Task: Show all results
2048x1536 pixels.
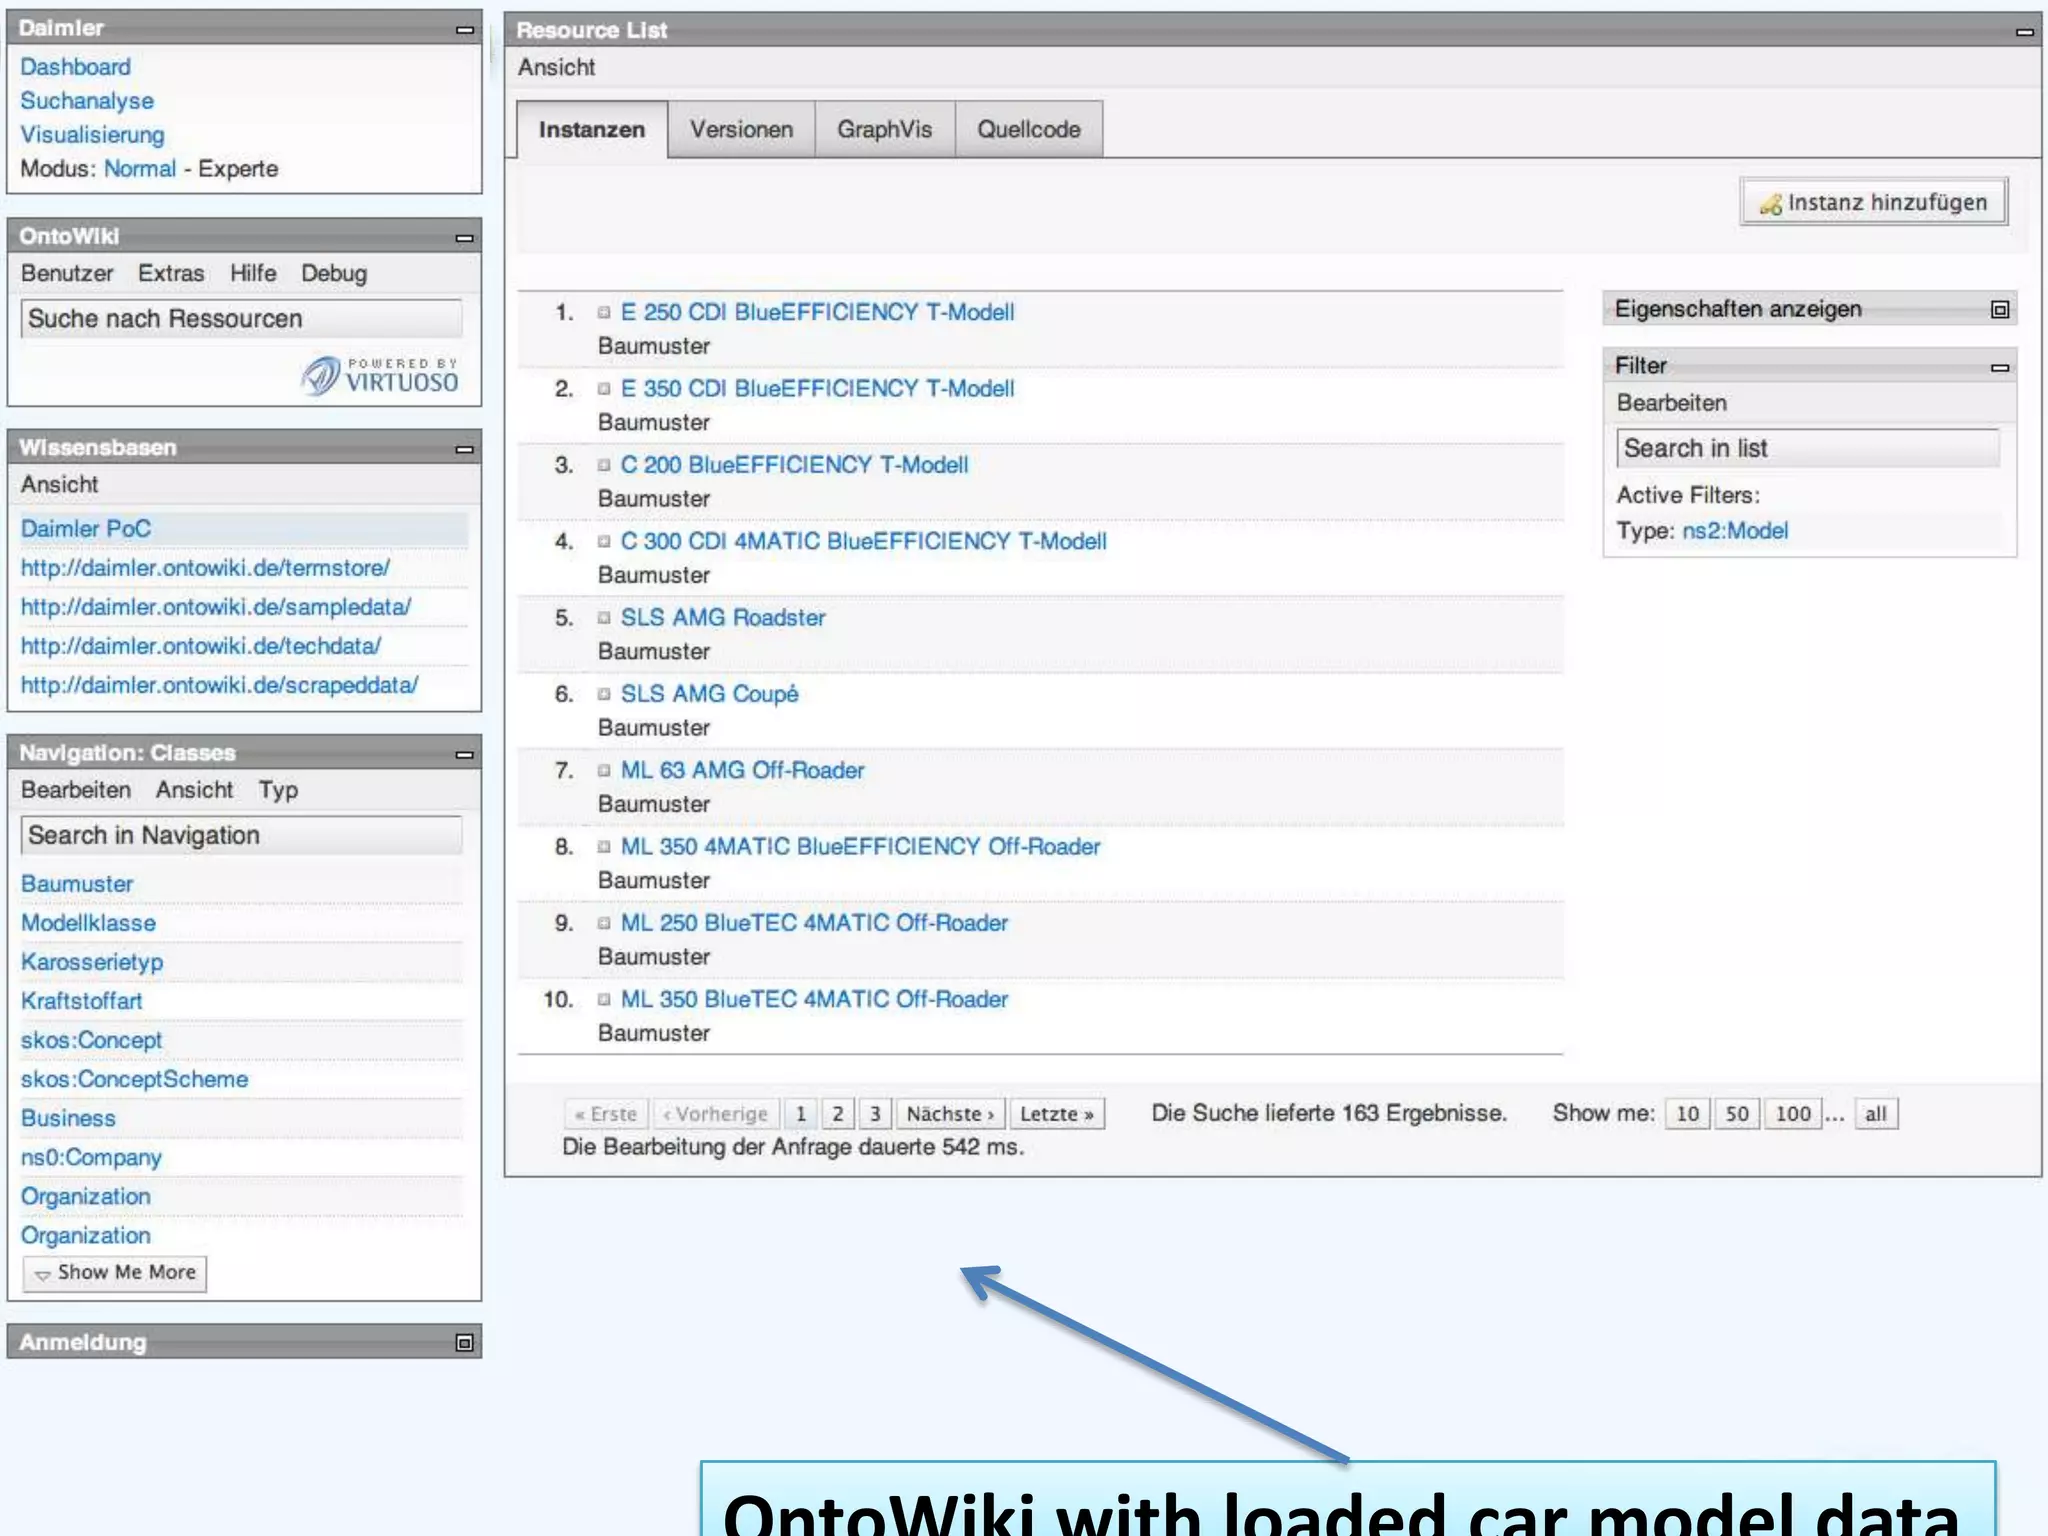Action: (1876, 1114)
